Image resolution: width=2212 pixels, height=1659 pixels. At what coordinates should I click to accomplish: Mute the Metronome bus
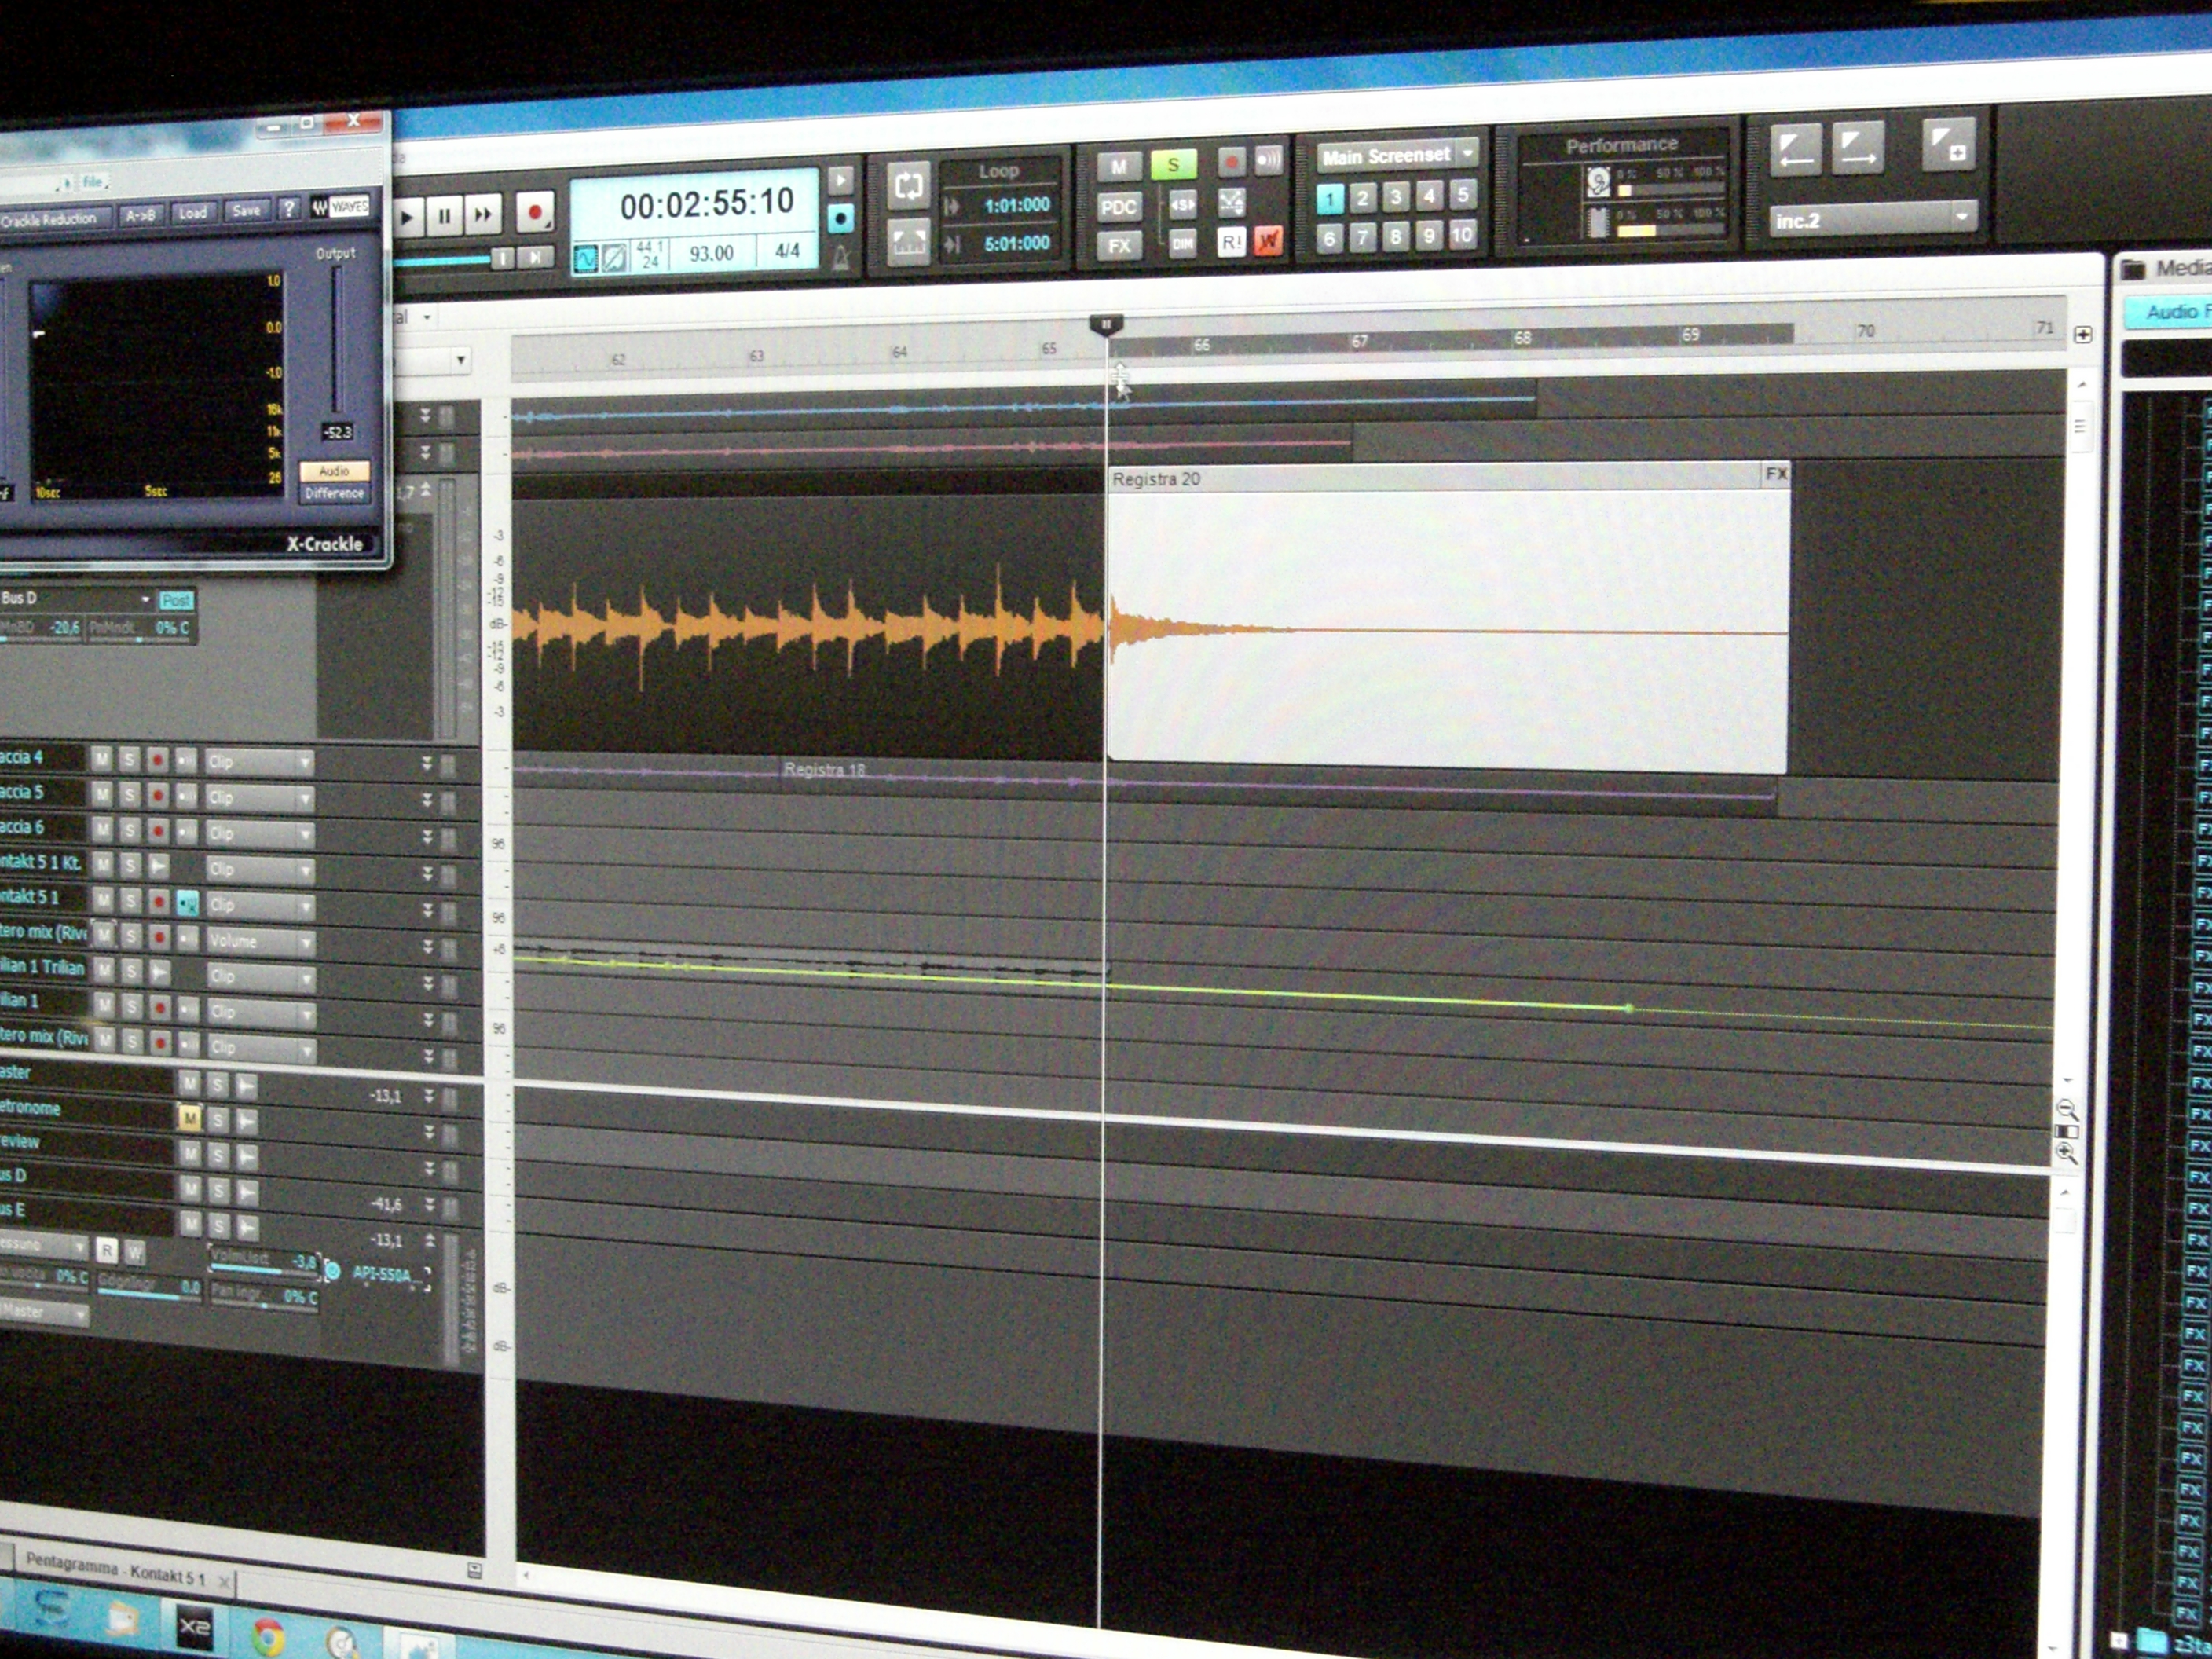[x=189, y=1118]
